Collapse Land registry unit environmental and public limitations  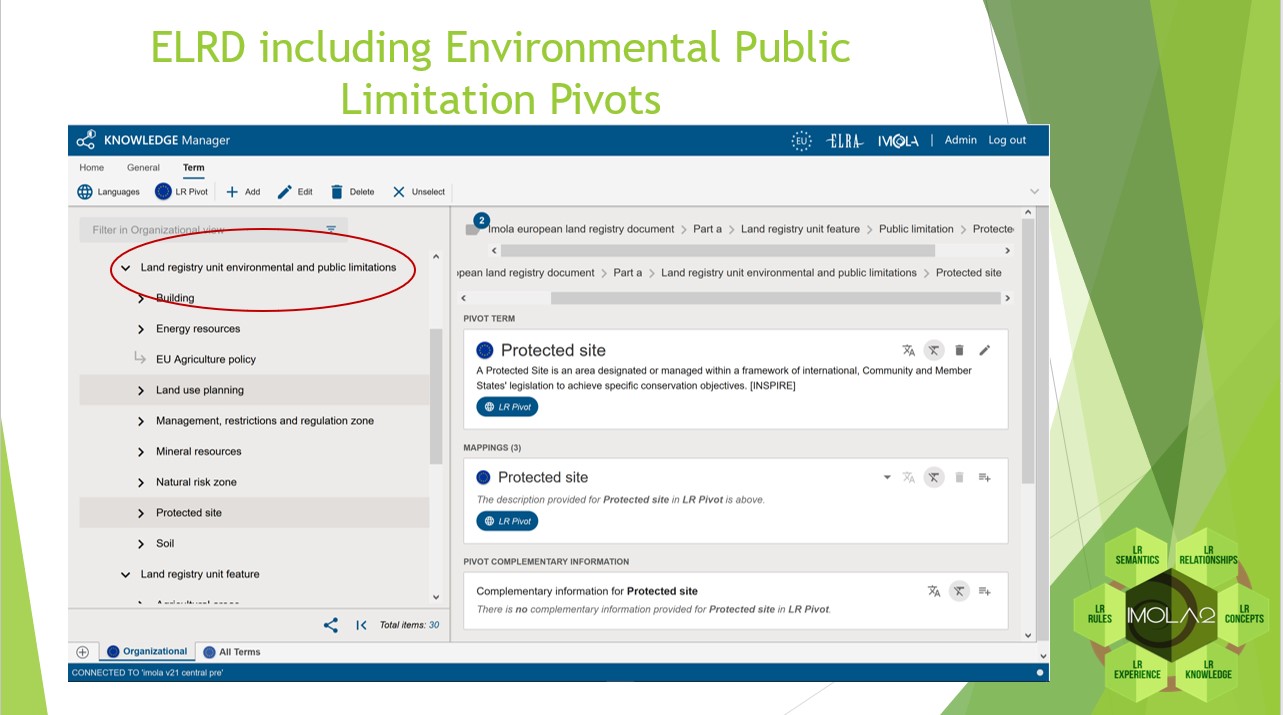125,268
